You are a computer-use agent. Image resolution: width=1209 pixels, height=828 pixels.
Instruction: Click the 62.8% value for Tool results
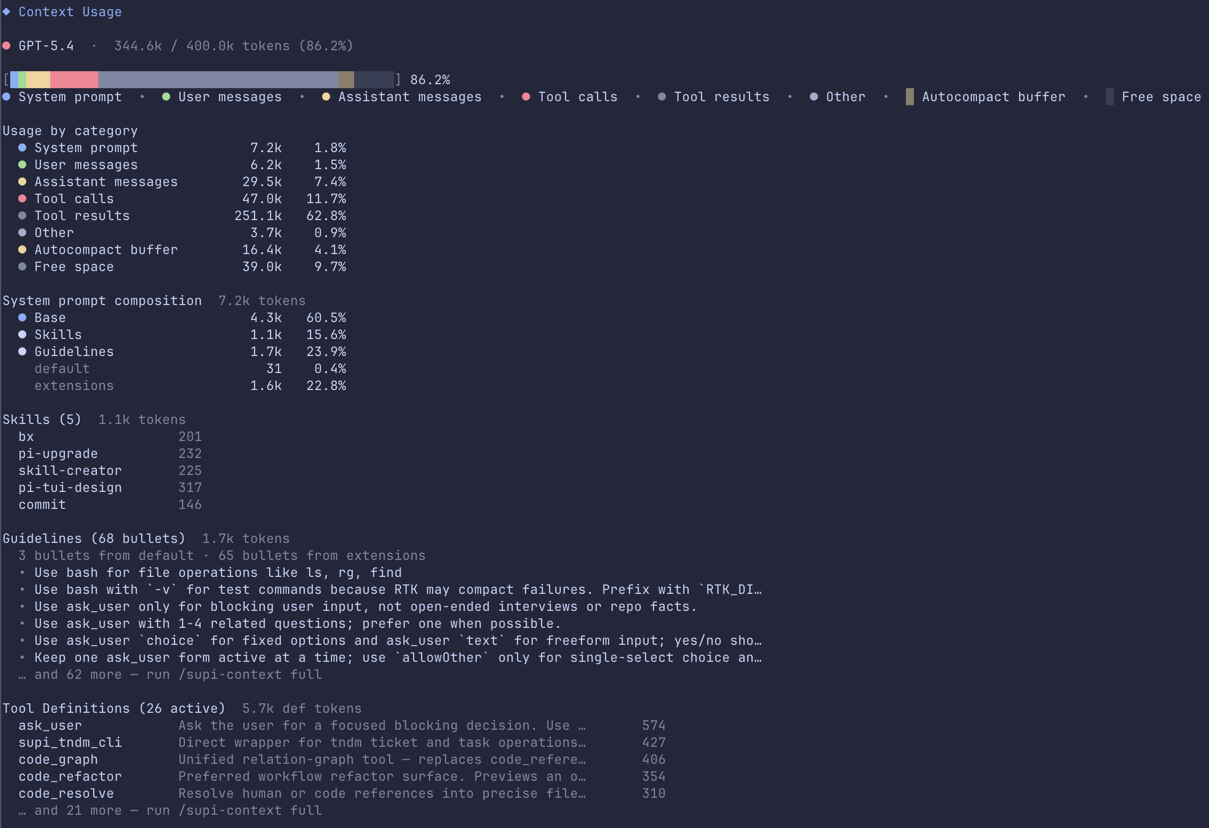point(326,216)
